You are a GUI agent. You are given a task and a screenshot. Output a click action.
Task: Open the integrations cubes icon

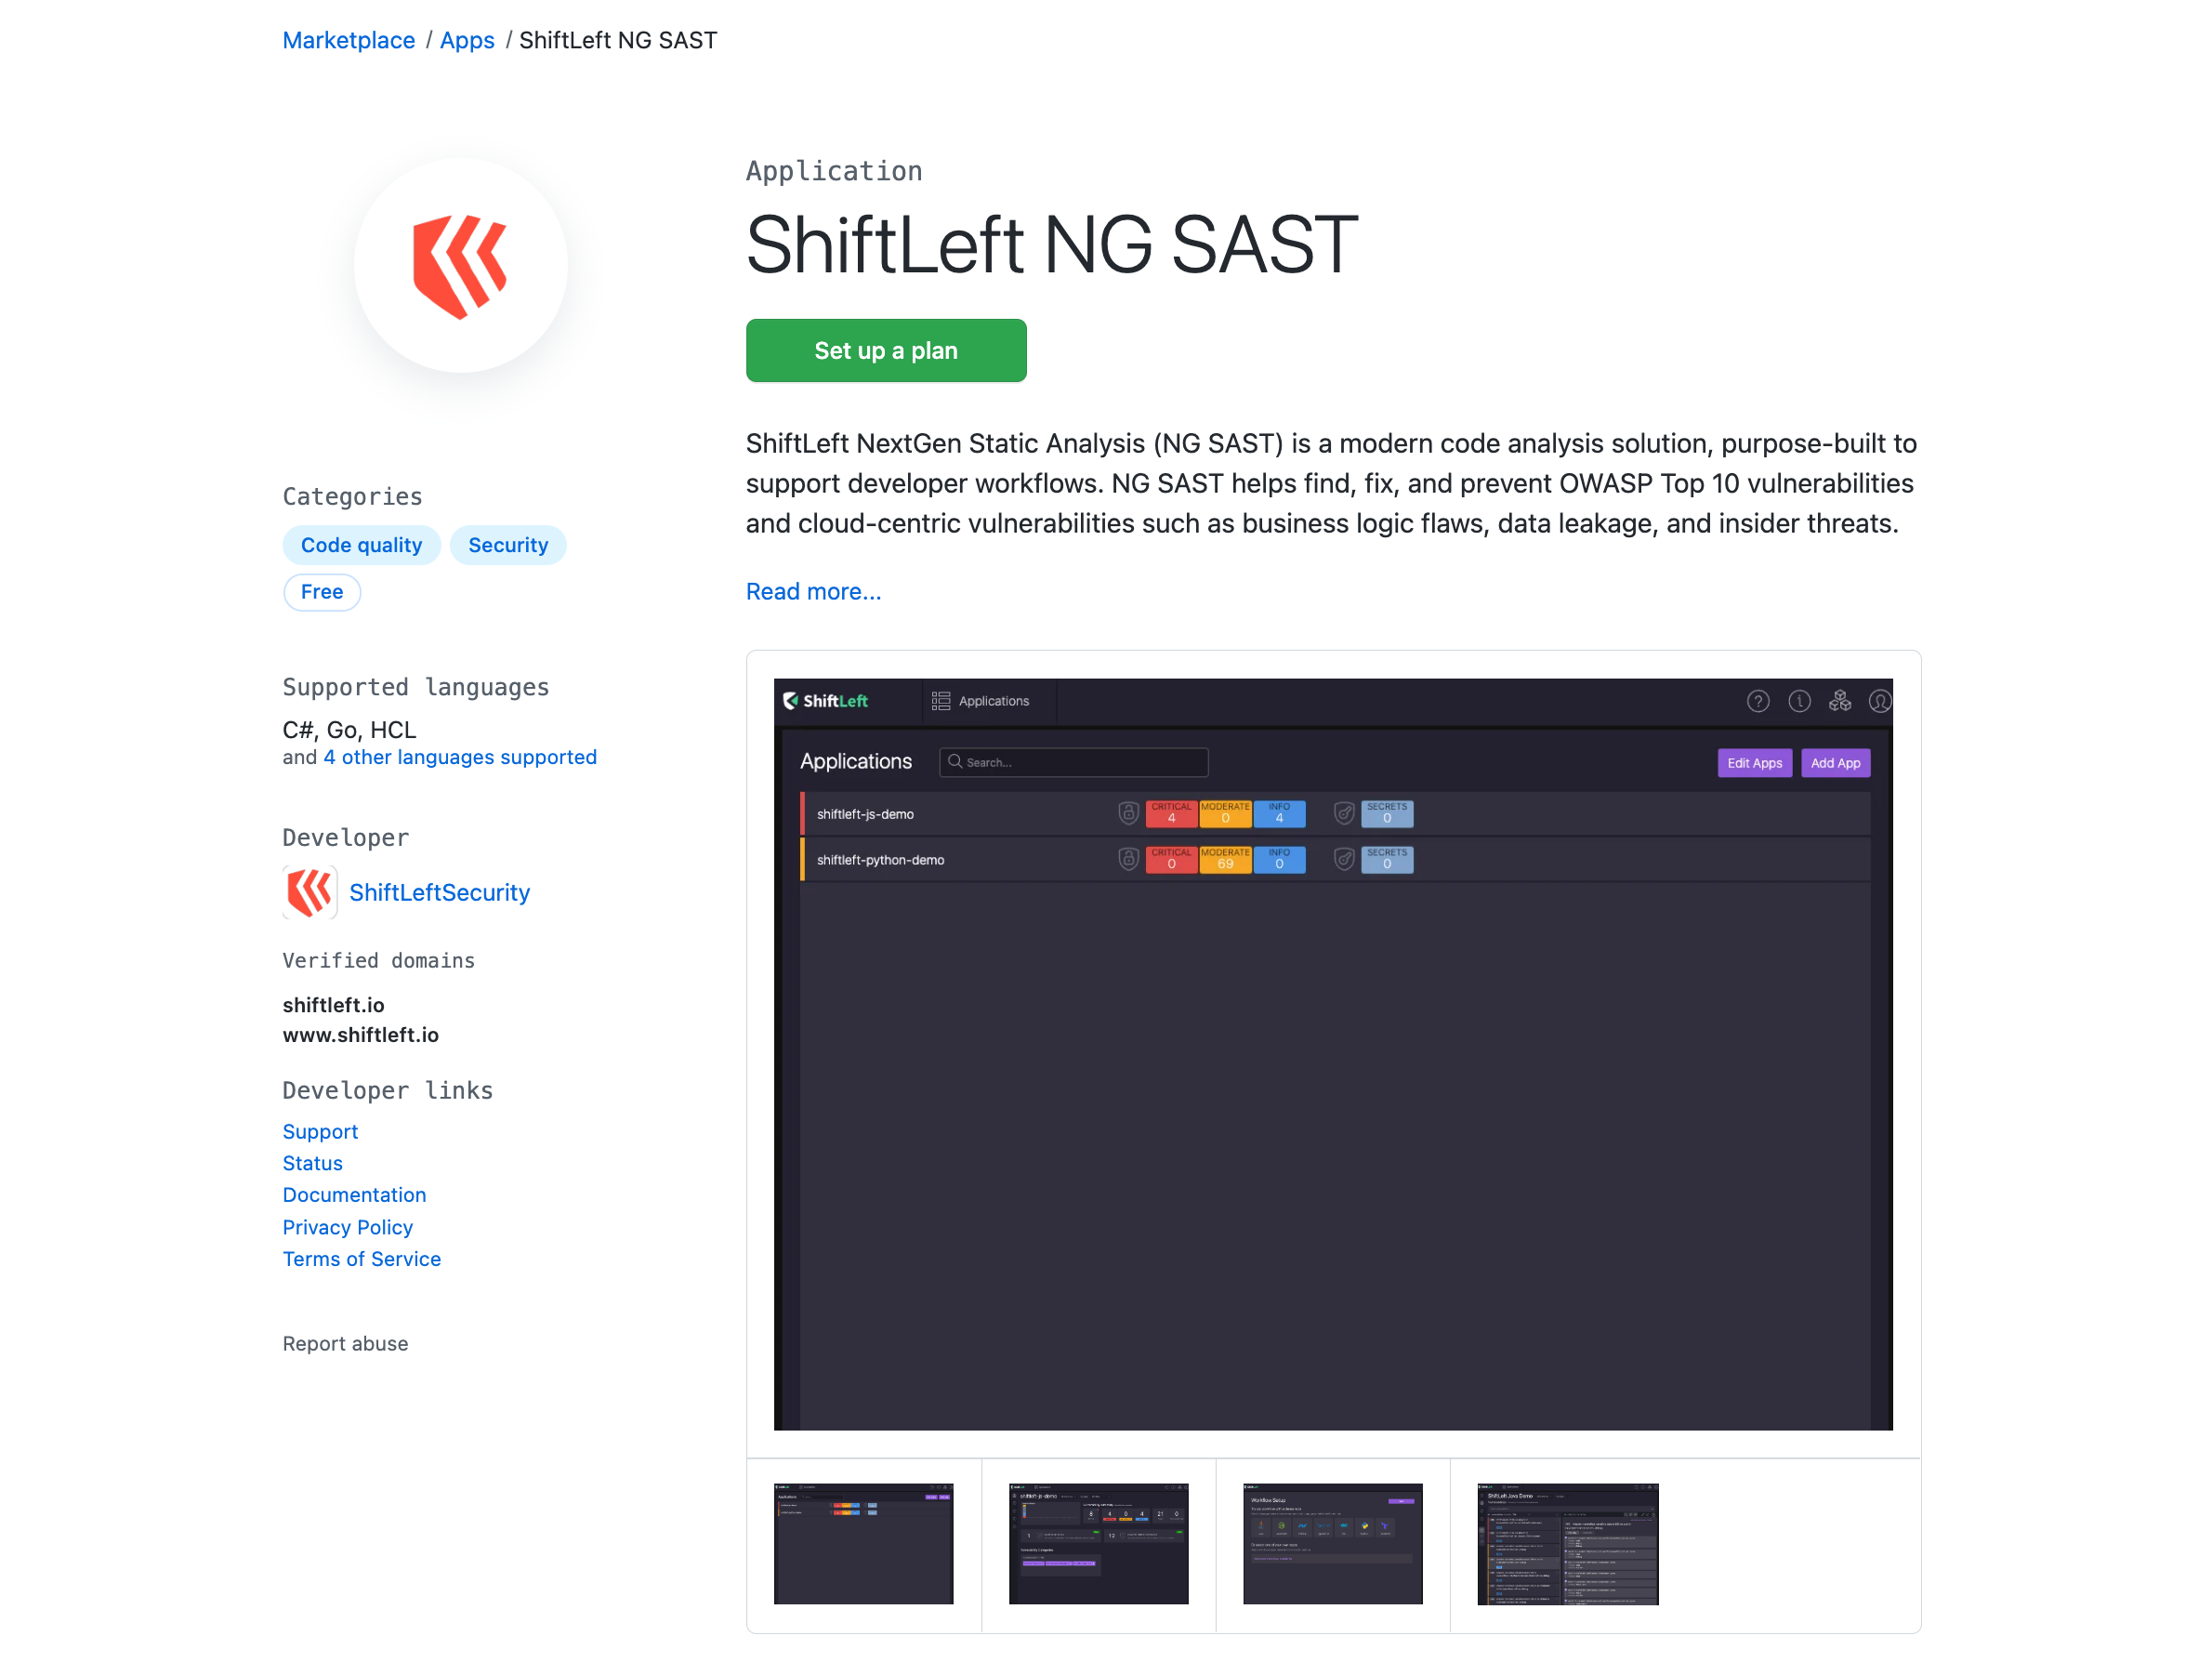pos(1840,702)
